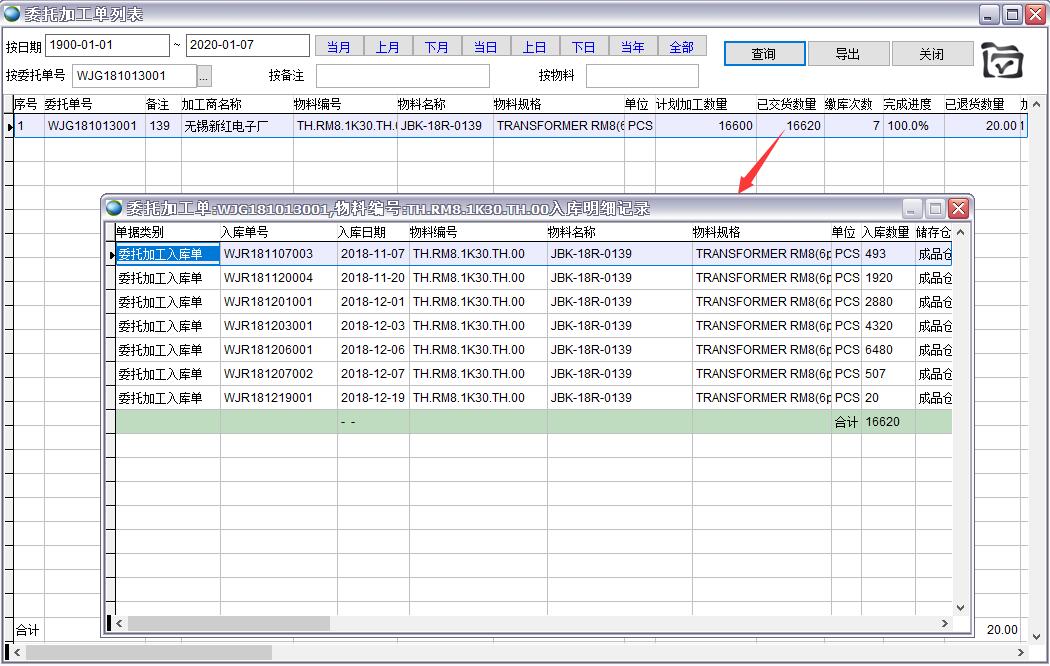Click the start date field 1900-01-01

pyautogui.click(x=108, y=46)
